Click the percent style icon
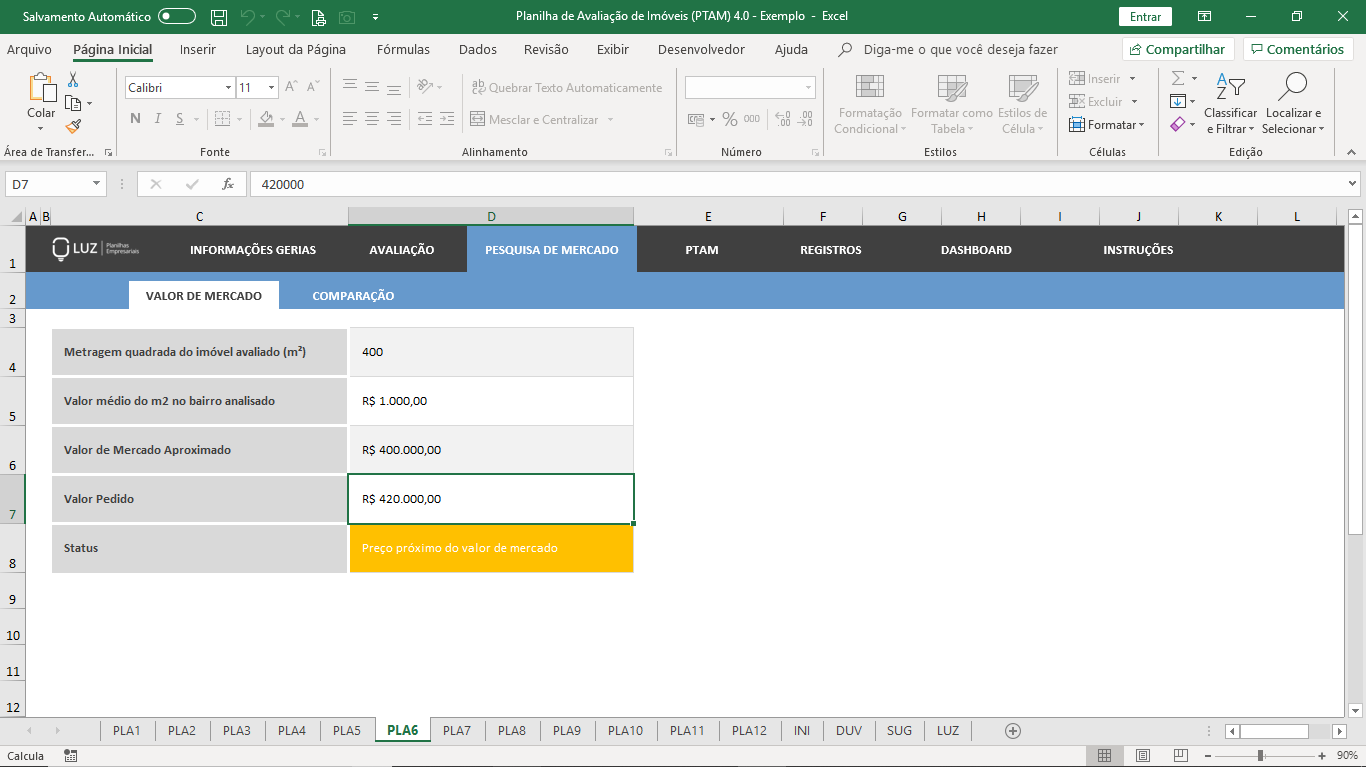 click(729, 119)
